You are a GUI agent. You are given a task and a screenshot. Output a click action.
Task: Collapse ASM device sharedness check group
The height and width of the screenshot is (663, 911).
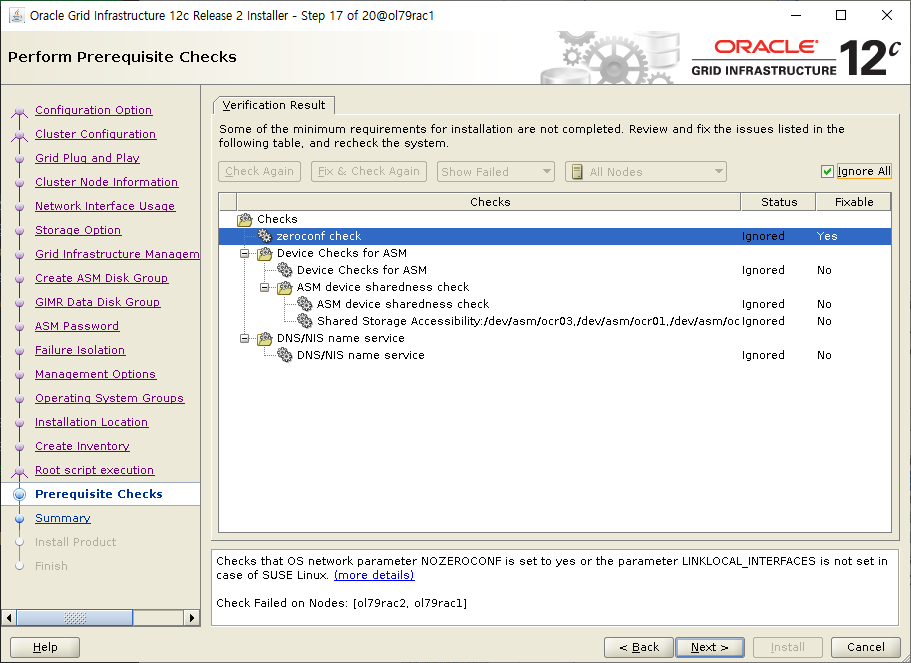(x=264, y=287)
